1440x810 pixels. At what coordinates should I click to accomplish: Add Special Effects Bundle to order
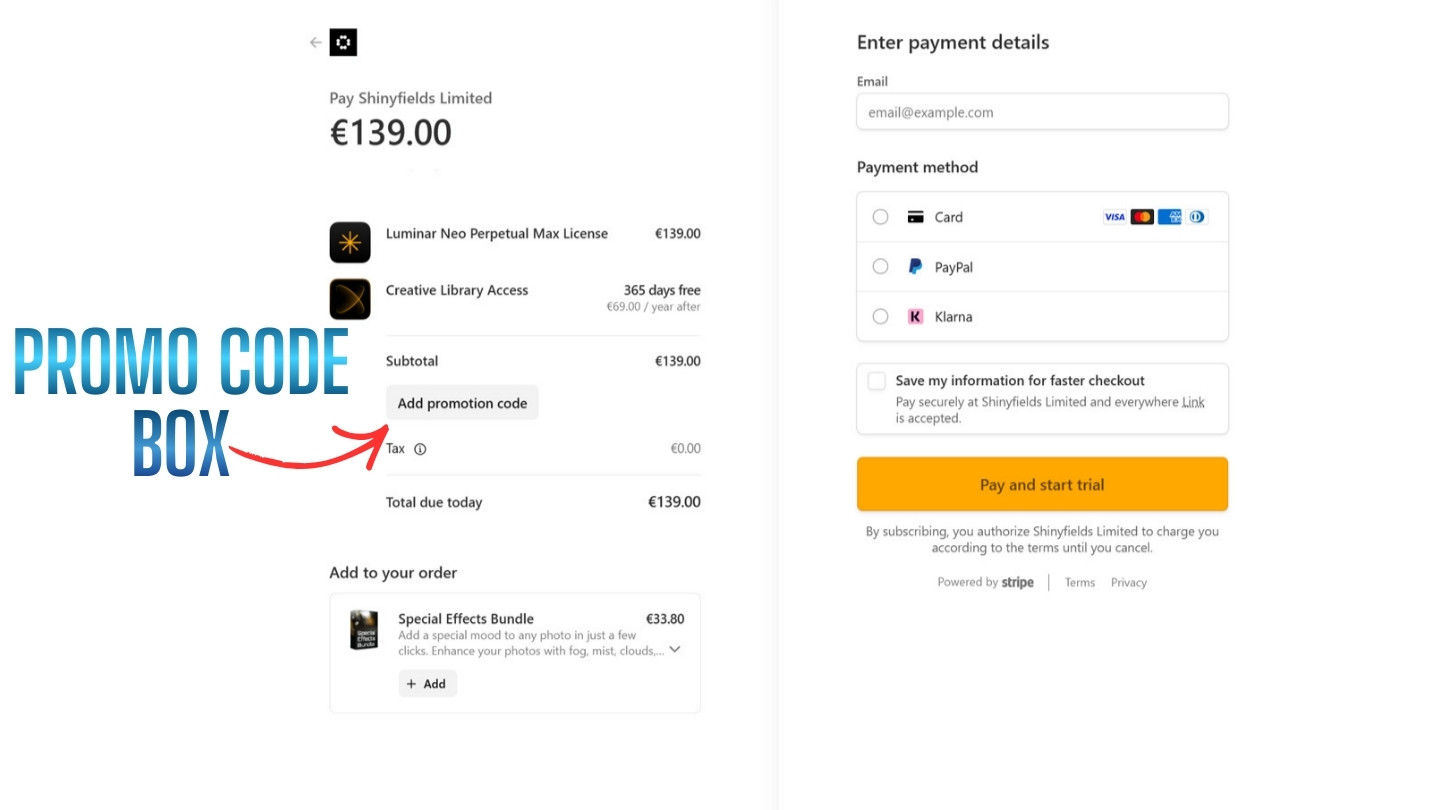click(427, 684)
